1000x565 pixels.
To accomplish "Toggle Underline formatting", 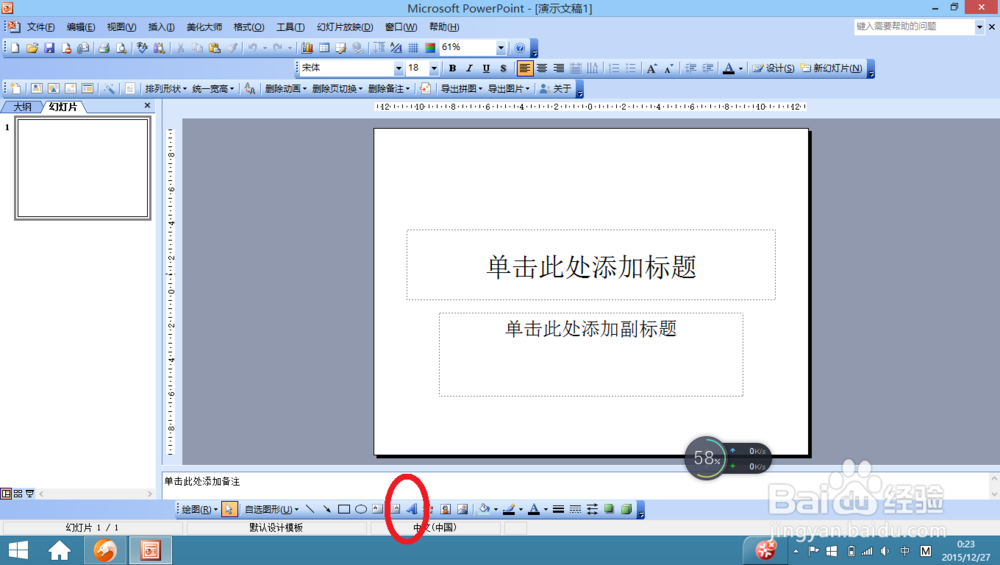I will pos(486,68).
